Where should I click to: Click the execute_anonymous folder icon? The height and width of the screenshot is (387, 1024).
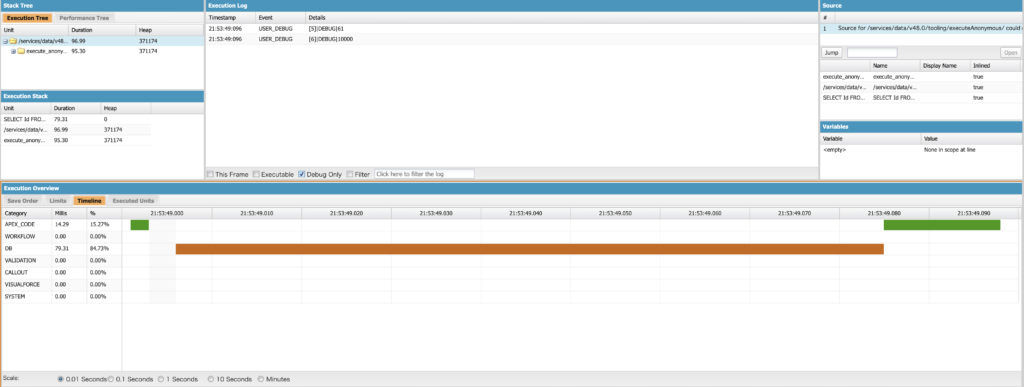click(21, 51)
